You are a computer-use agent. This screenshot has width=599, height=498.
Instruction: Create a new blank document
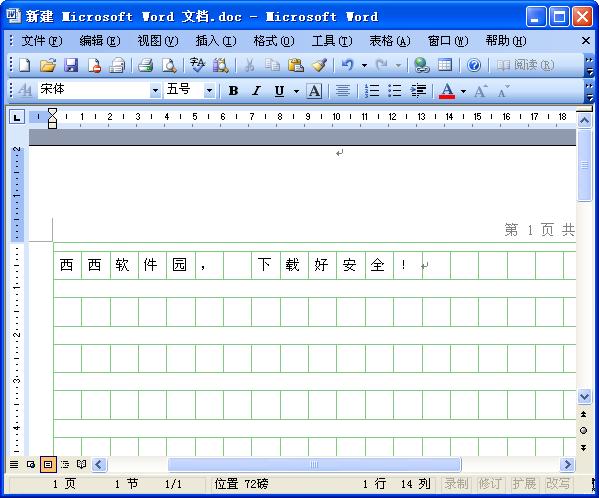pos(24,65)
